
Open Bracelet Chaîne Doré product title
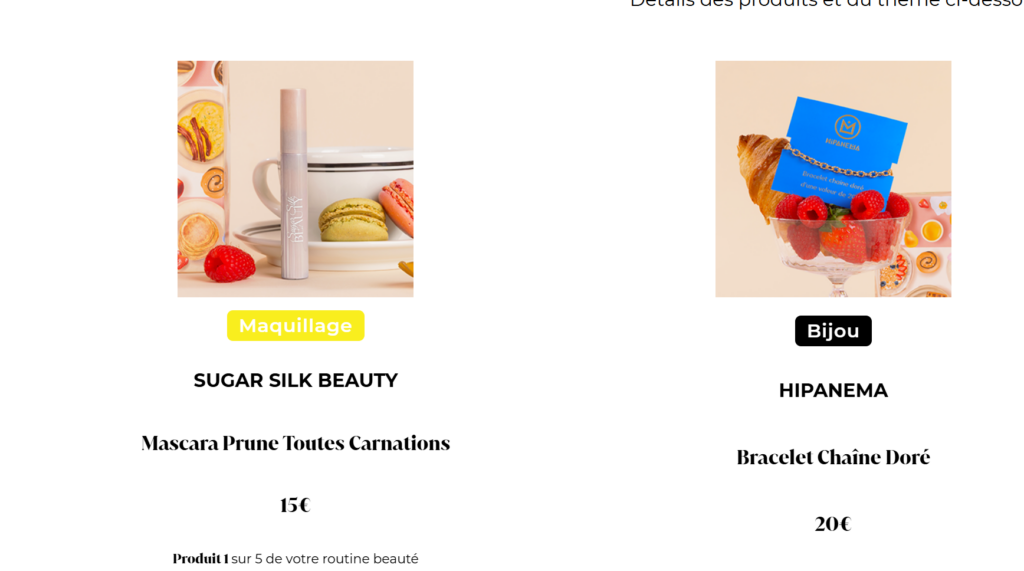[833, 458]
